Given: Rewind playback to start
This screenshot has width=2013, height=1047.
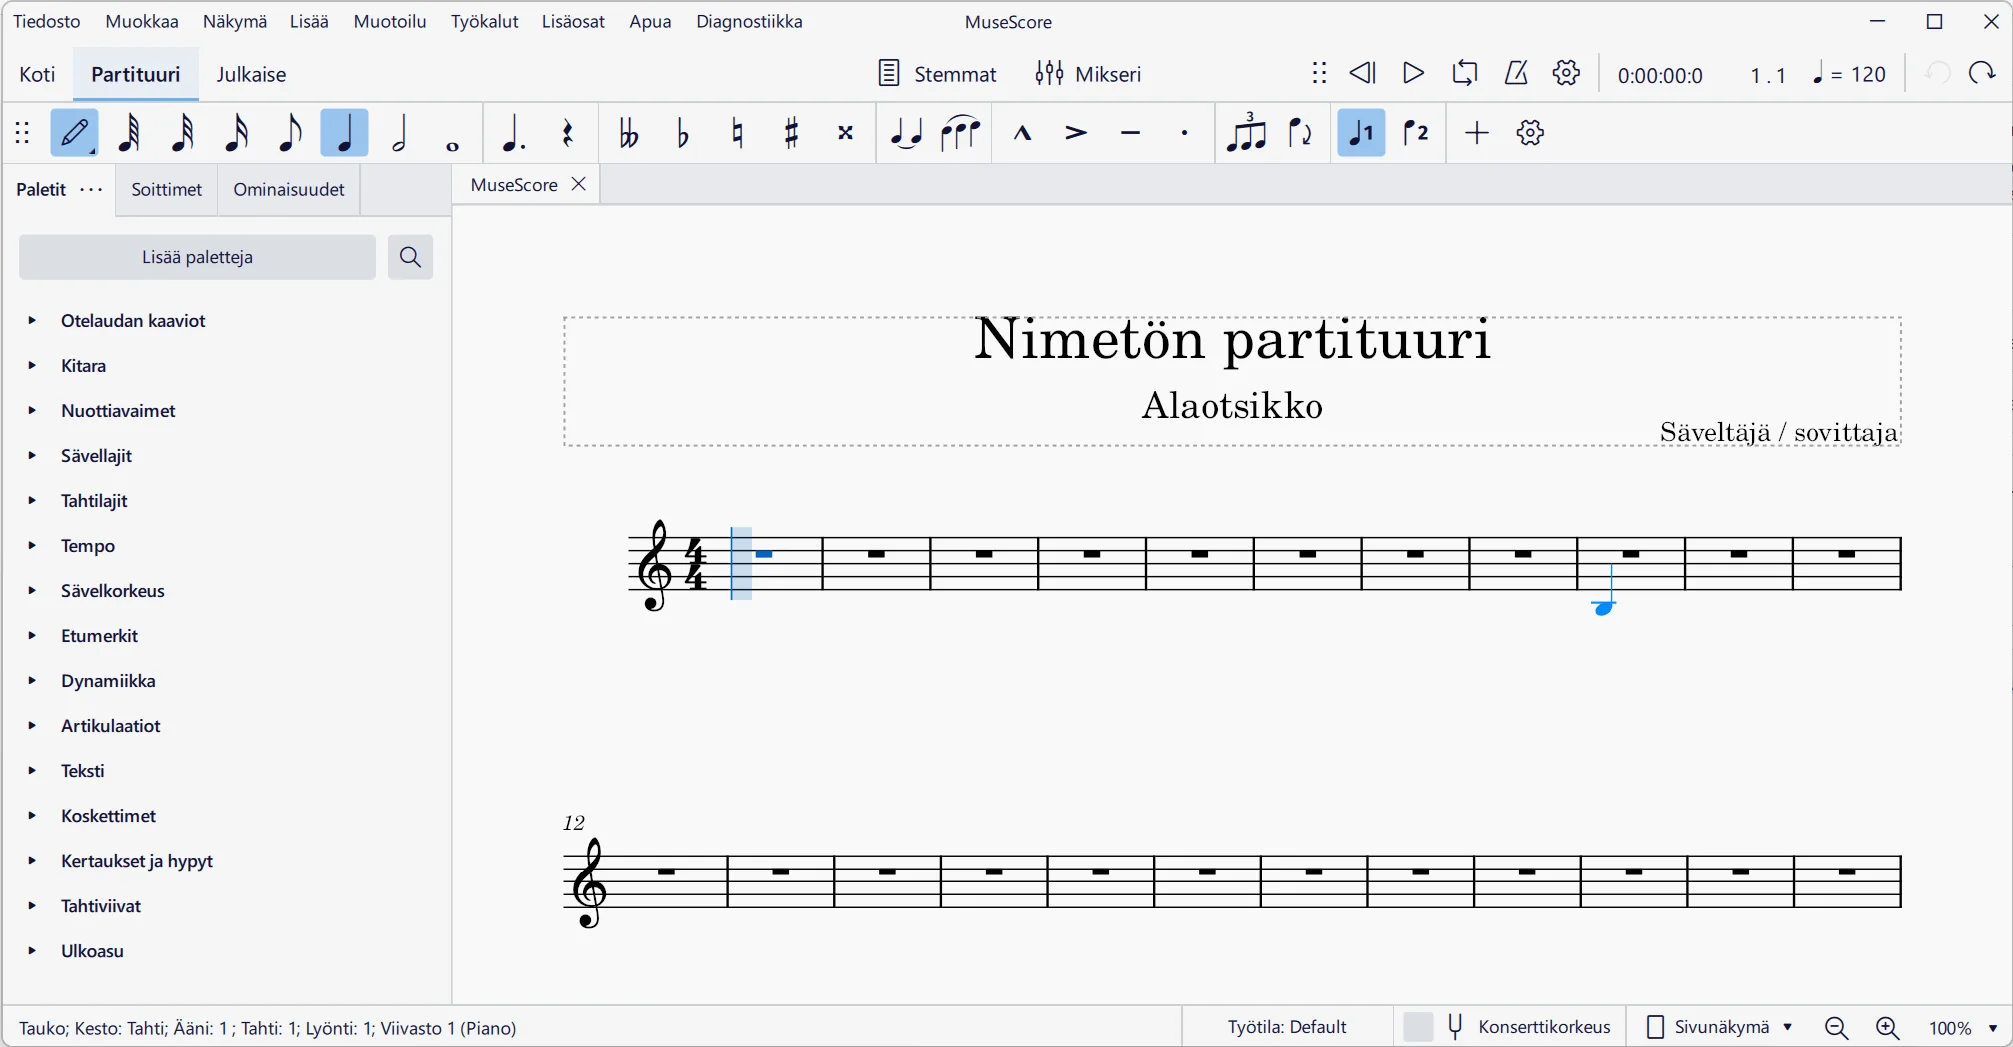Looking at the screenshot, I should pos(1362,73).
